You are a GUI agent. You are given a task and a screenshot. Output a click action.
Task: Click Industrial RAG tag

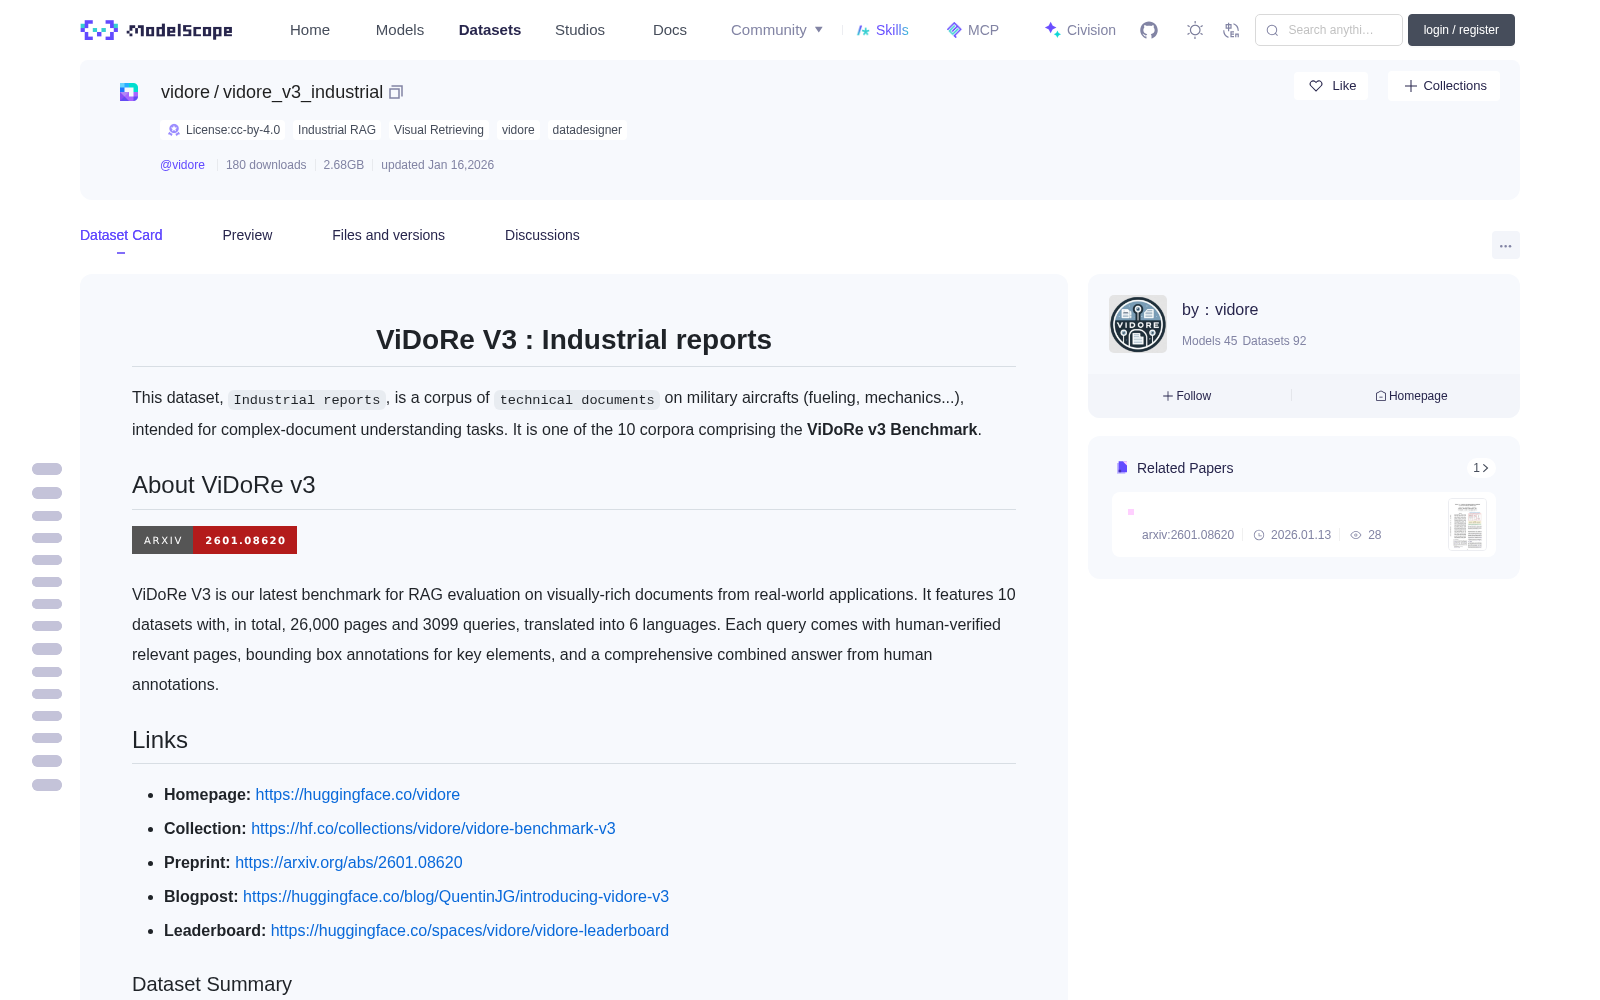[x=337, y=130]
